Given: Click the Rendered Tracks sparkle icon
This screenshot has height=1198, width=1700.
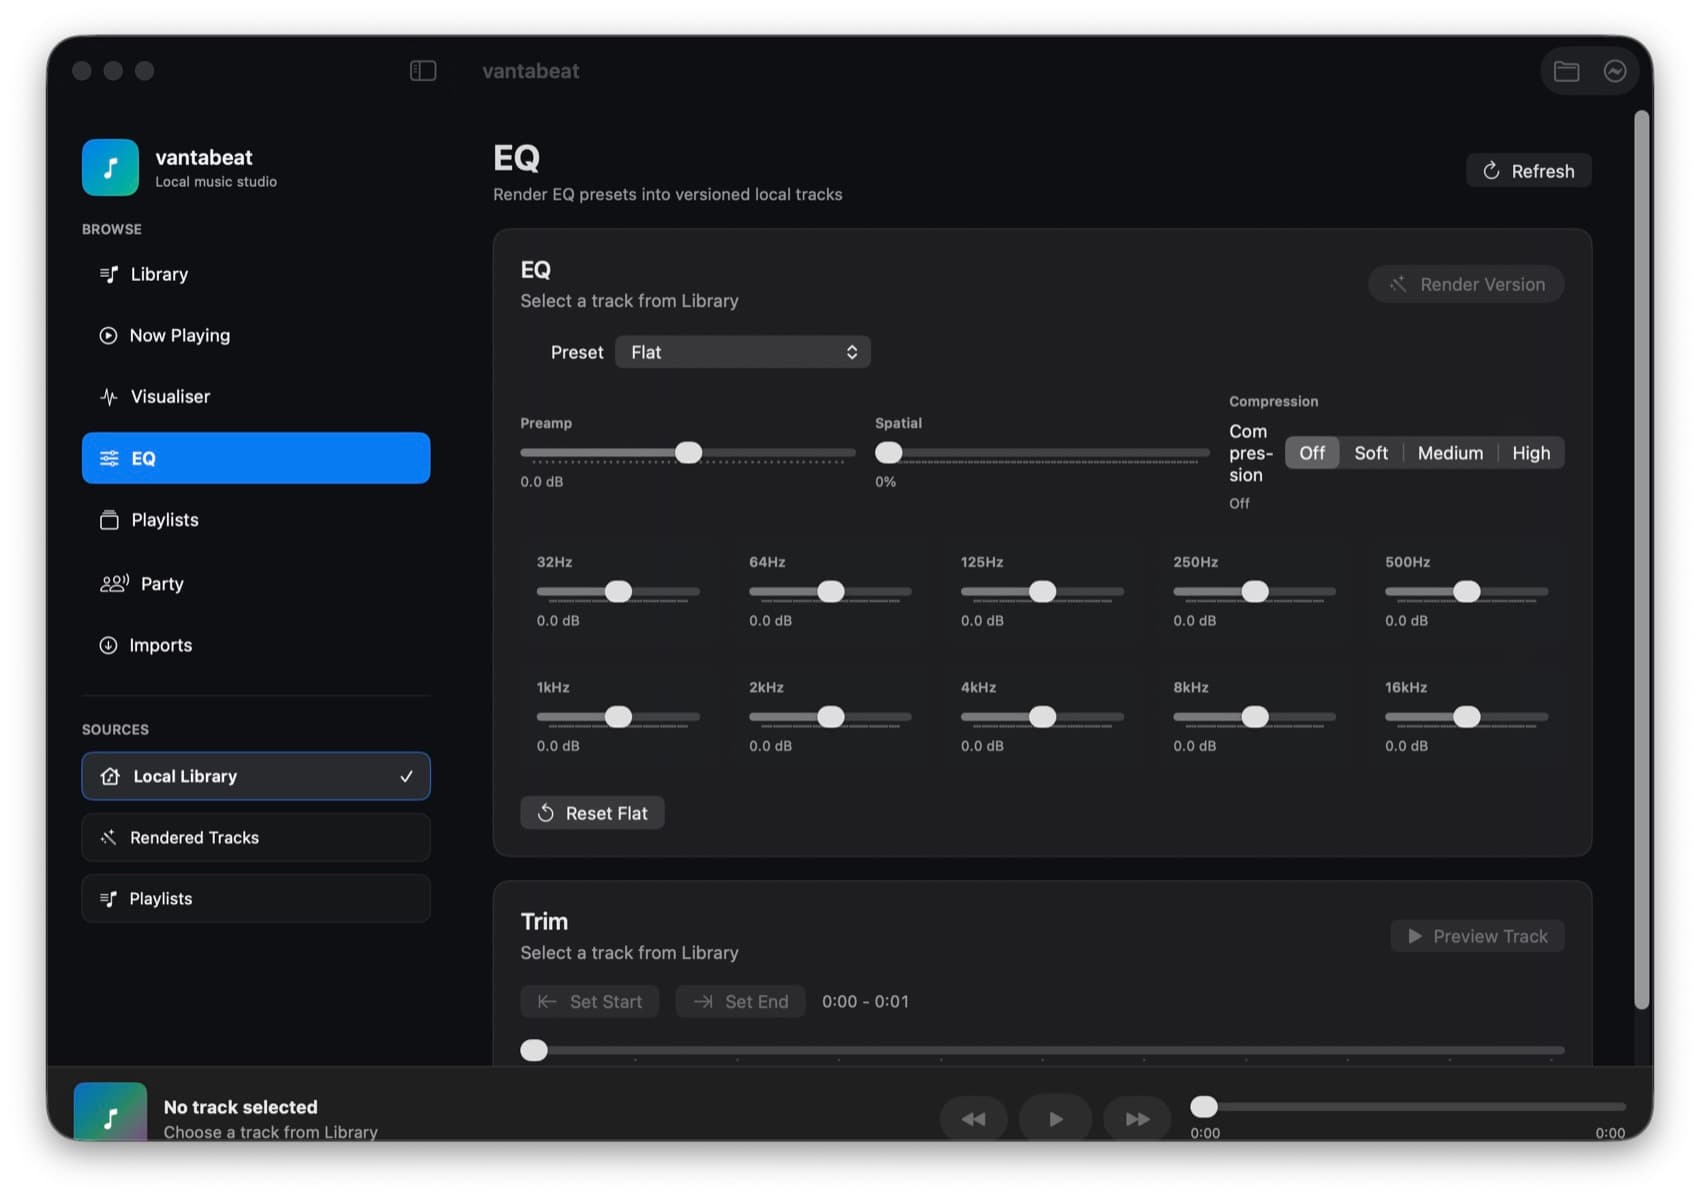Looking at the screenshot, I should pyautogui.click(x=108, y=837).
